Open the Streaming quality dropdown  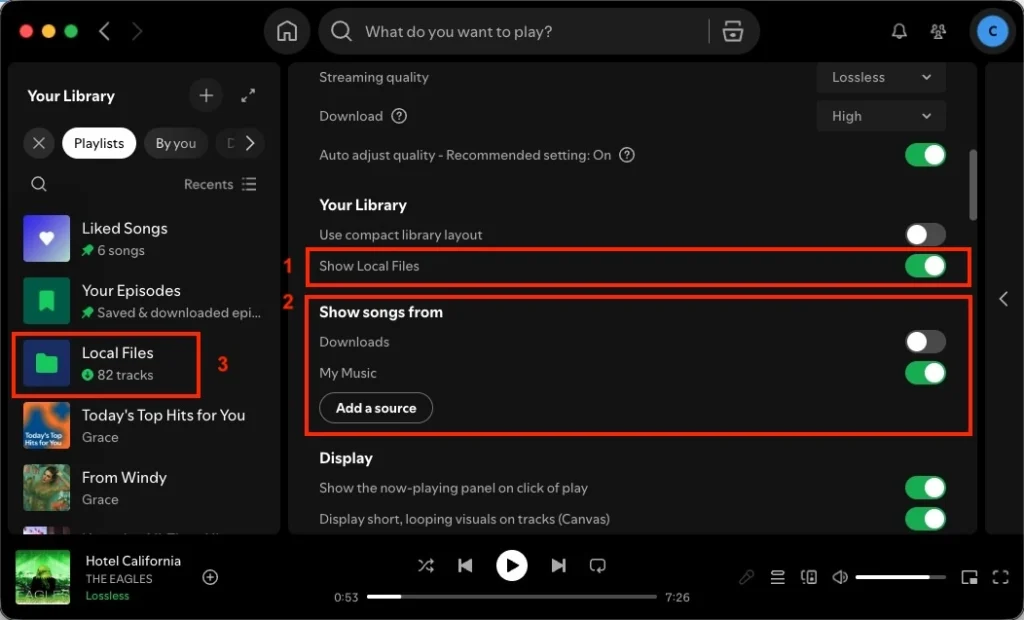click(x=880, y=77)
